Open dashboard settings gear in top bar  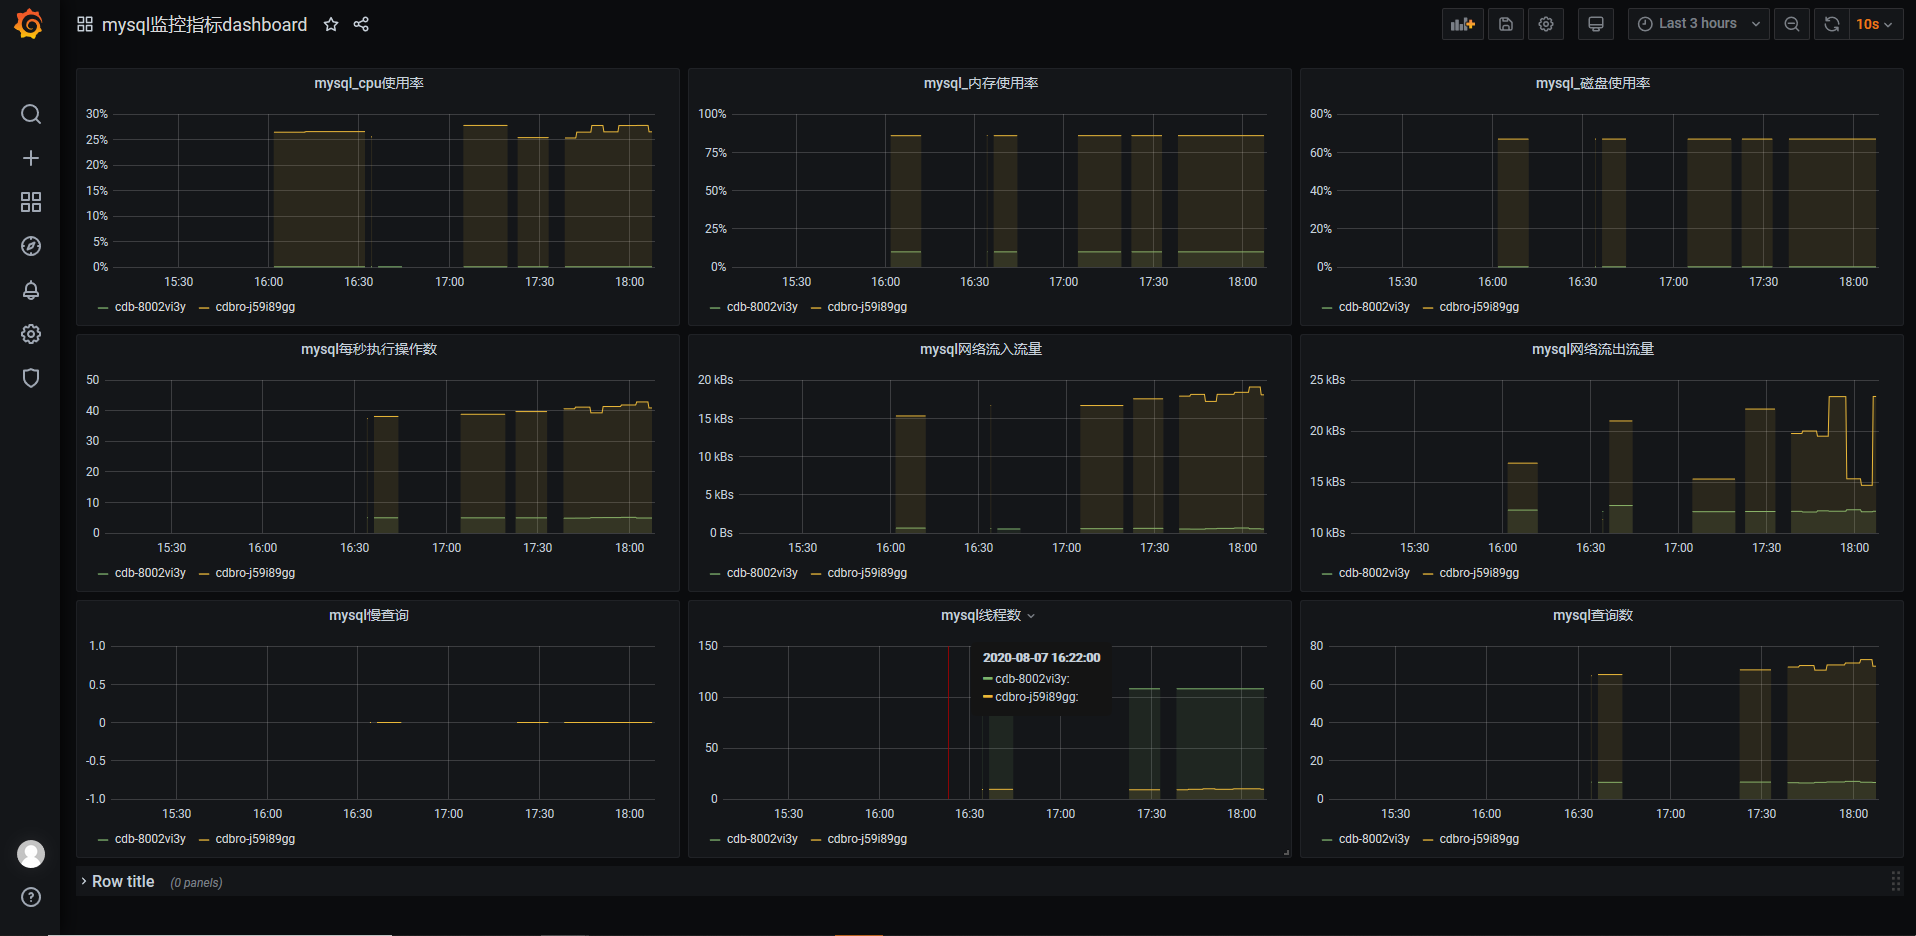[x=1546, y=24]
